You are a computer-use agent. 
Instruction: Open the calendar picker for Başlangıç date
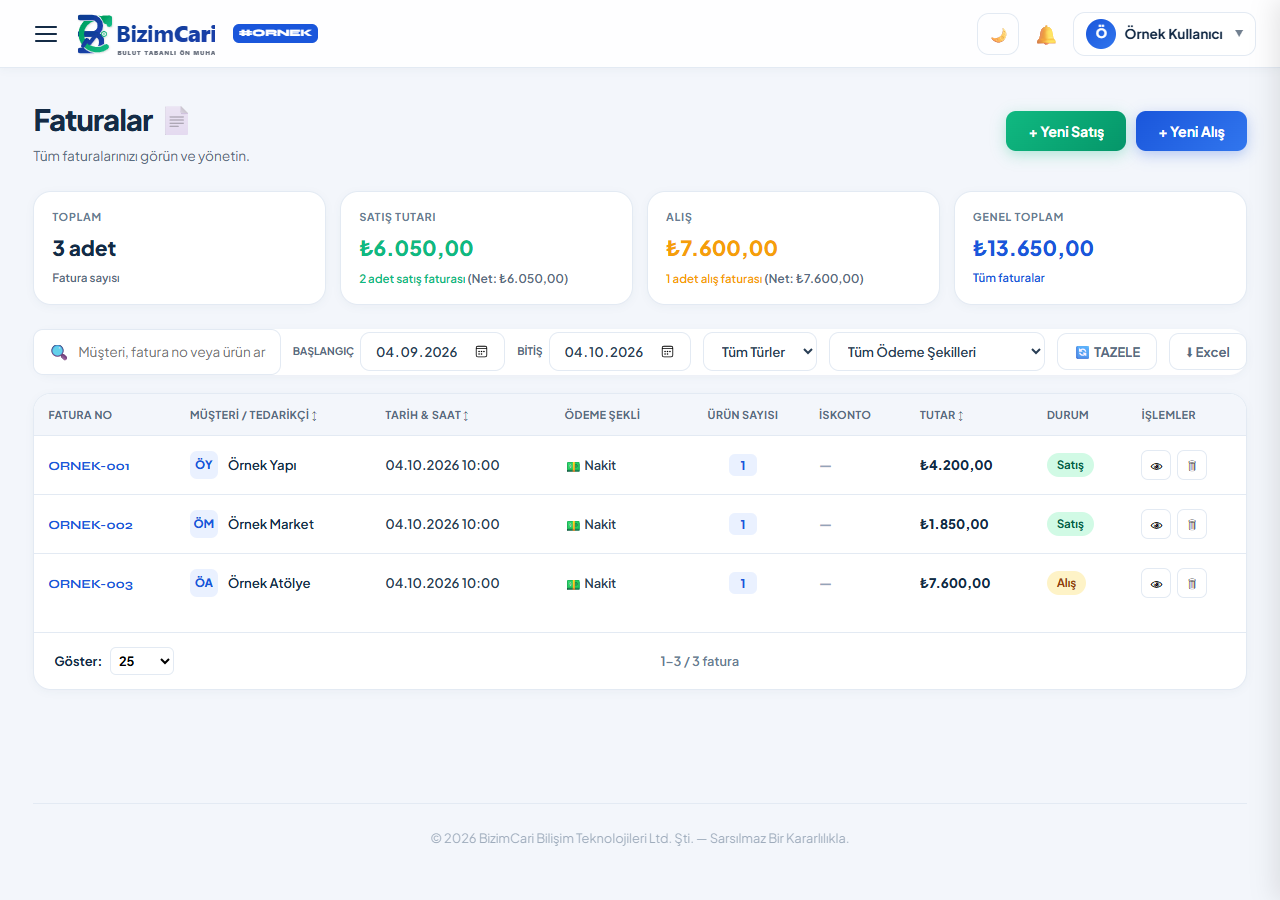481,352
